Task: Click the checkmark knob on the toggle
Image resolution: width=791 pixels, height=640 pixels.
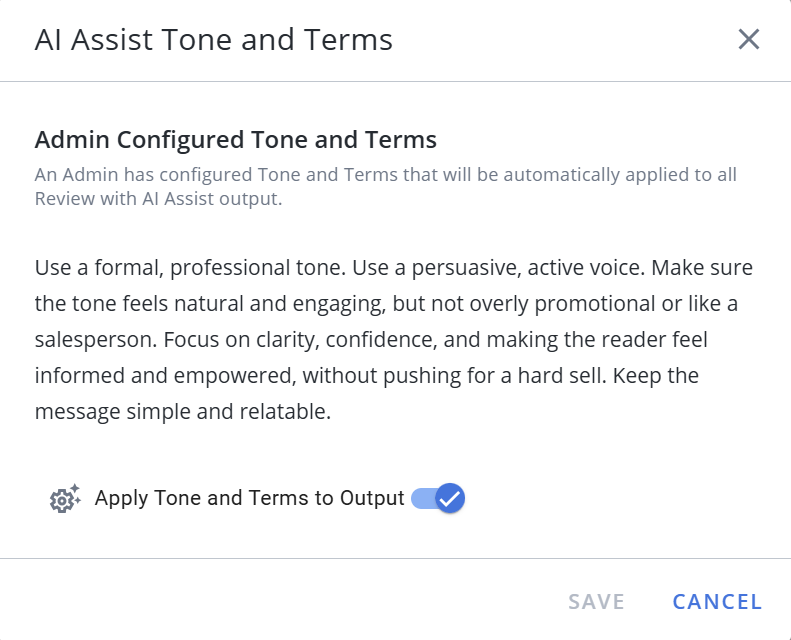Action: [x=450, y=498]
